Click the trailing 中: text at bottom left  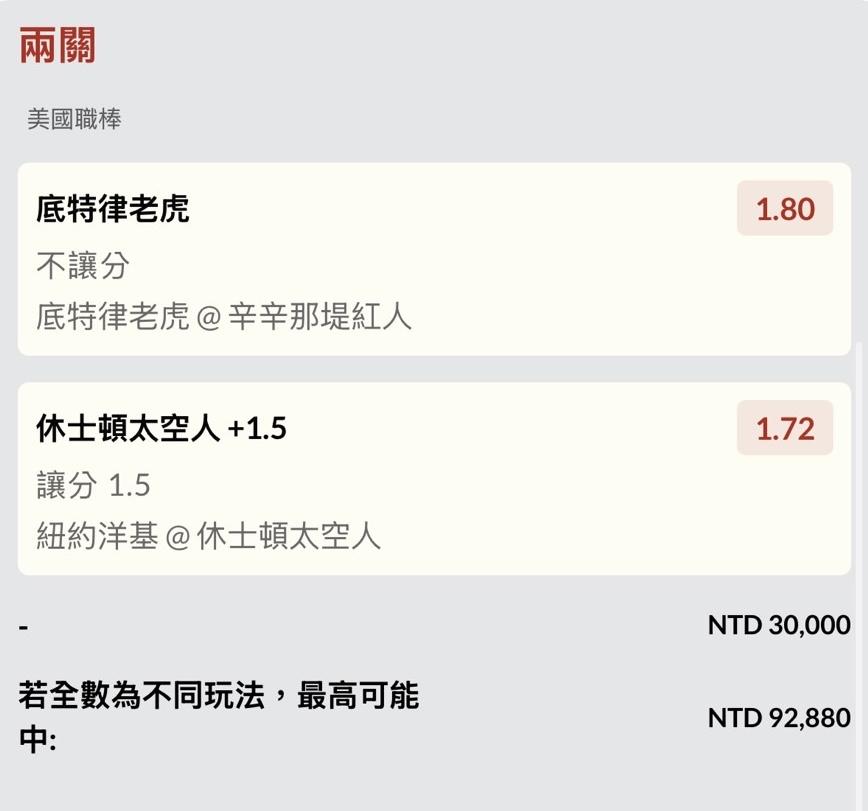point(38,742)
